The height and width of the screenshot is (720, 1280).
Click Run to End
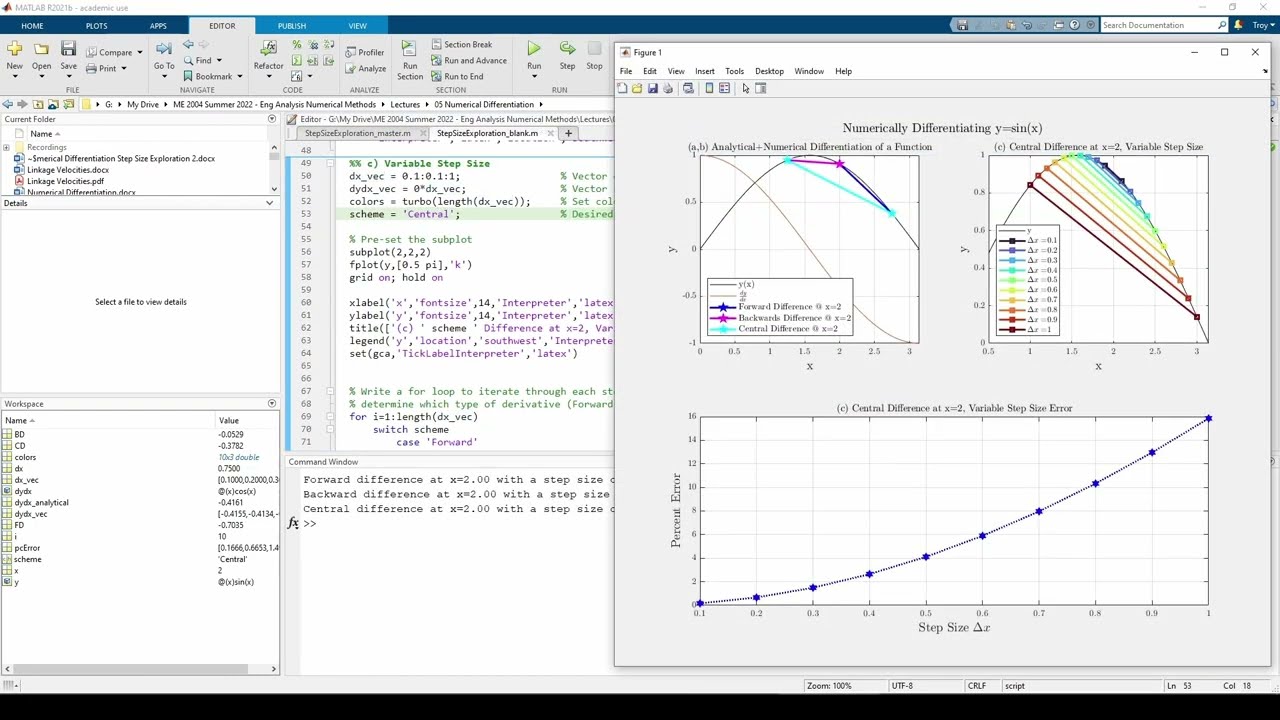tap(456, 76)
